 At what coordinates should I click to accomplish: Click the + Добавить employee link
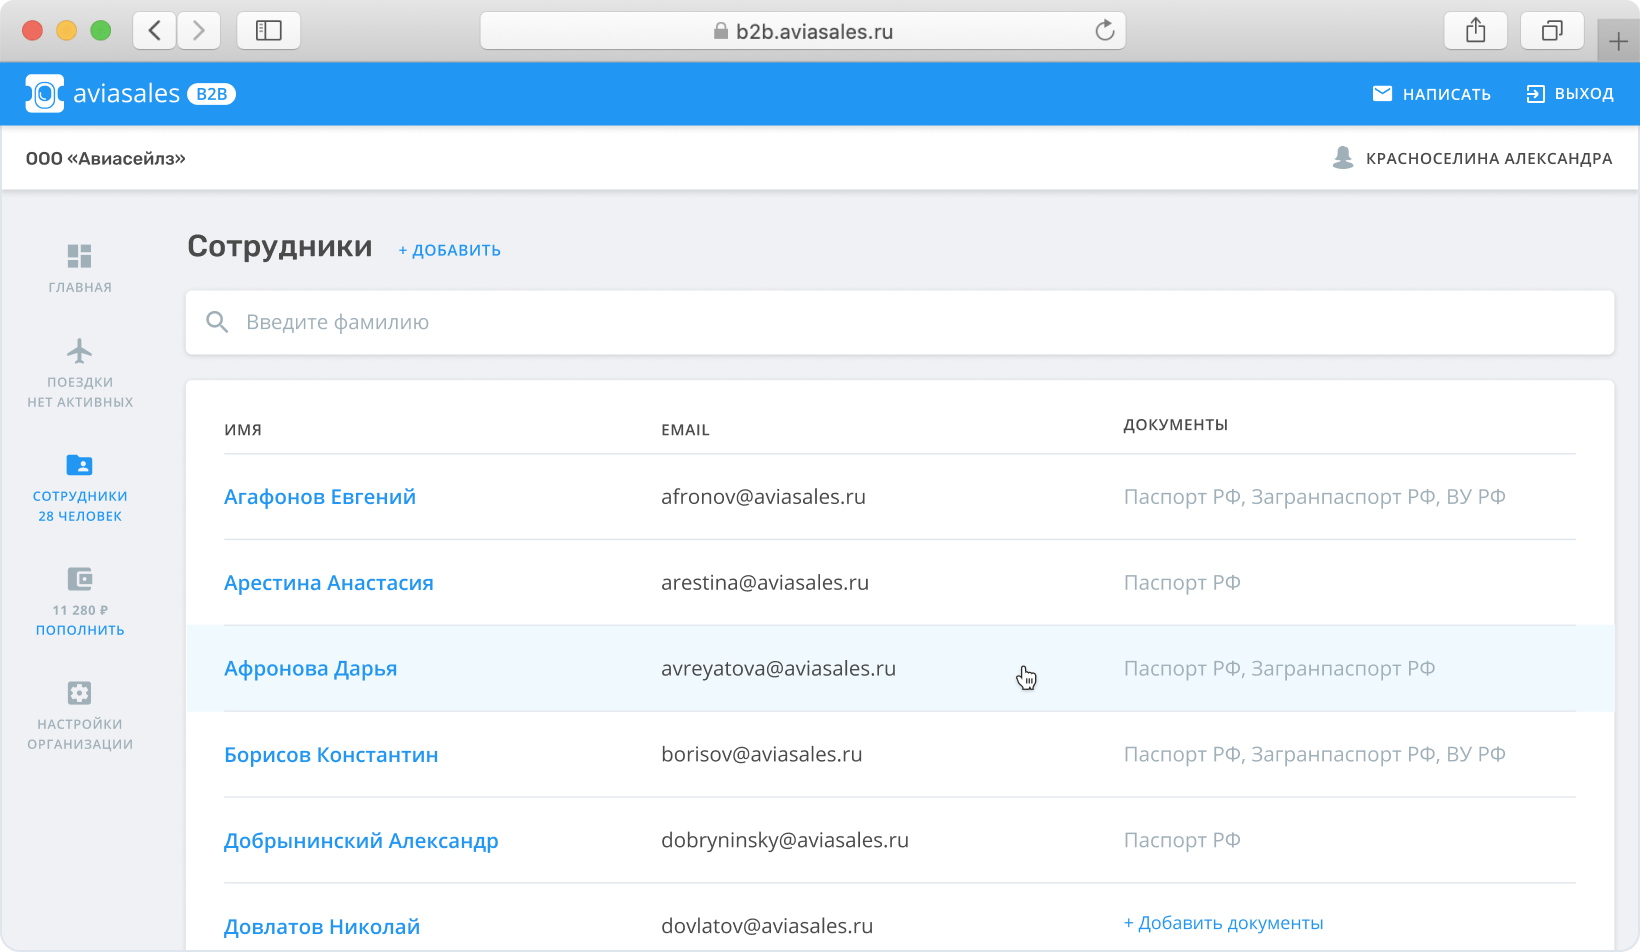pyautogui.click(x=449, y=250)
